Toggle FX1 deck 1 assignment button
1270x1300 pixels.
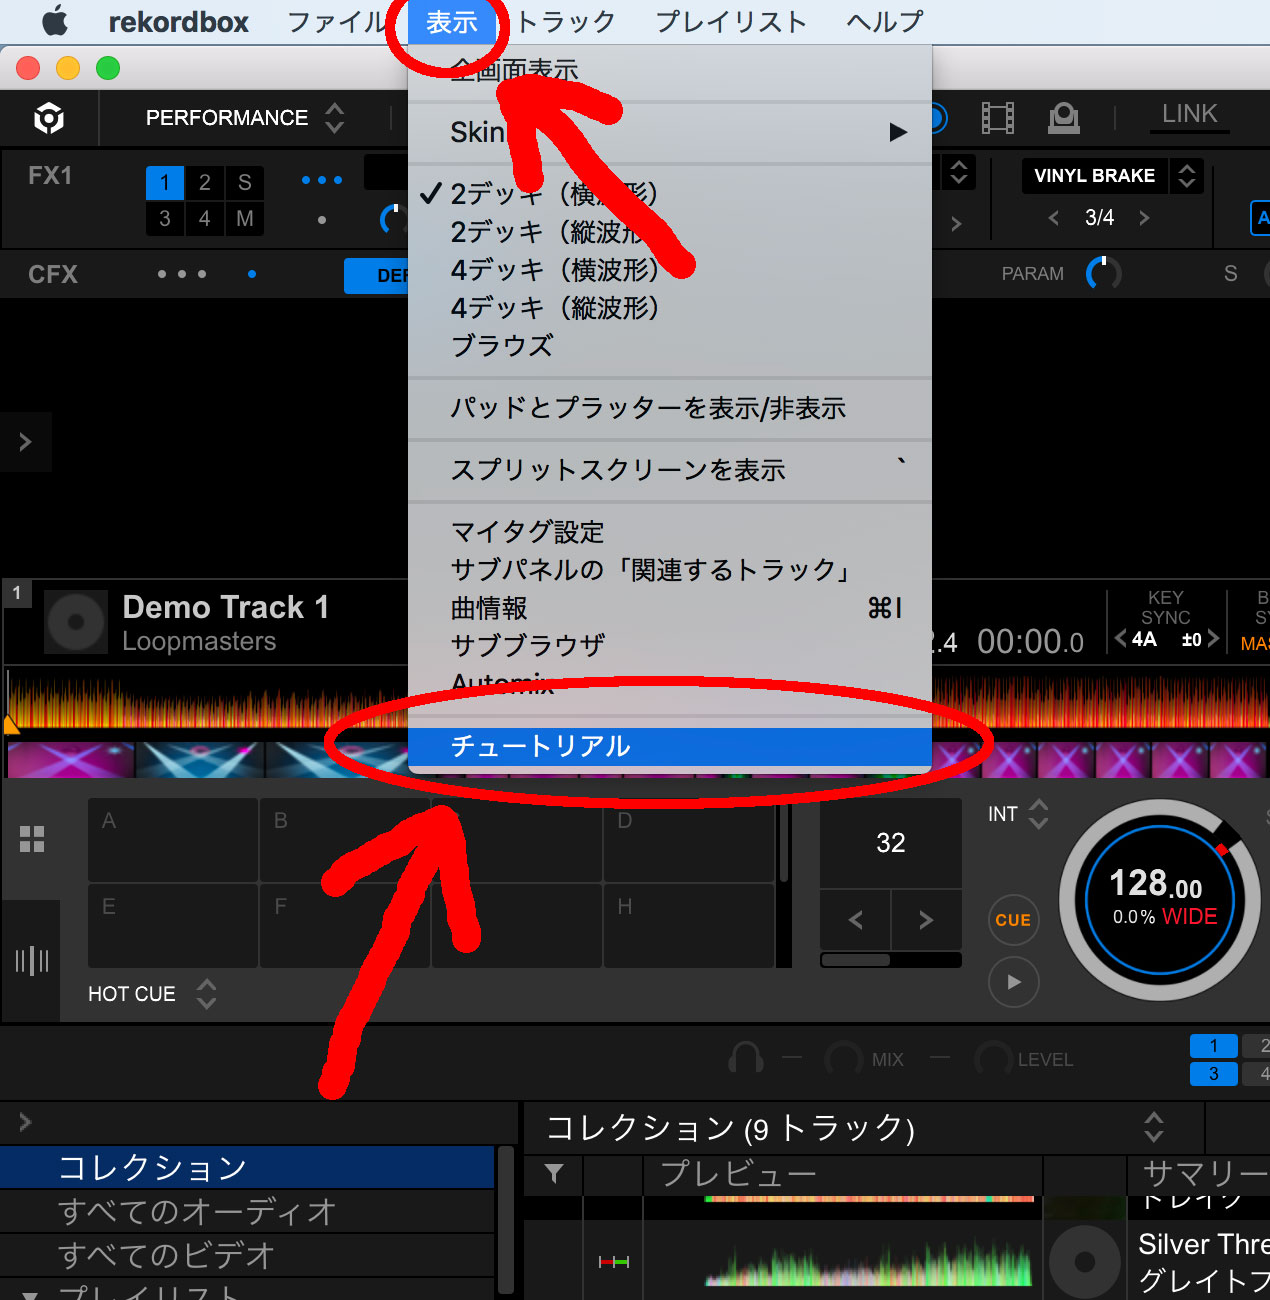coord(165,183)
